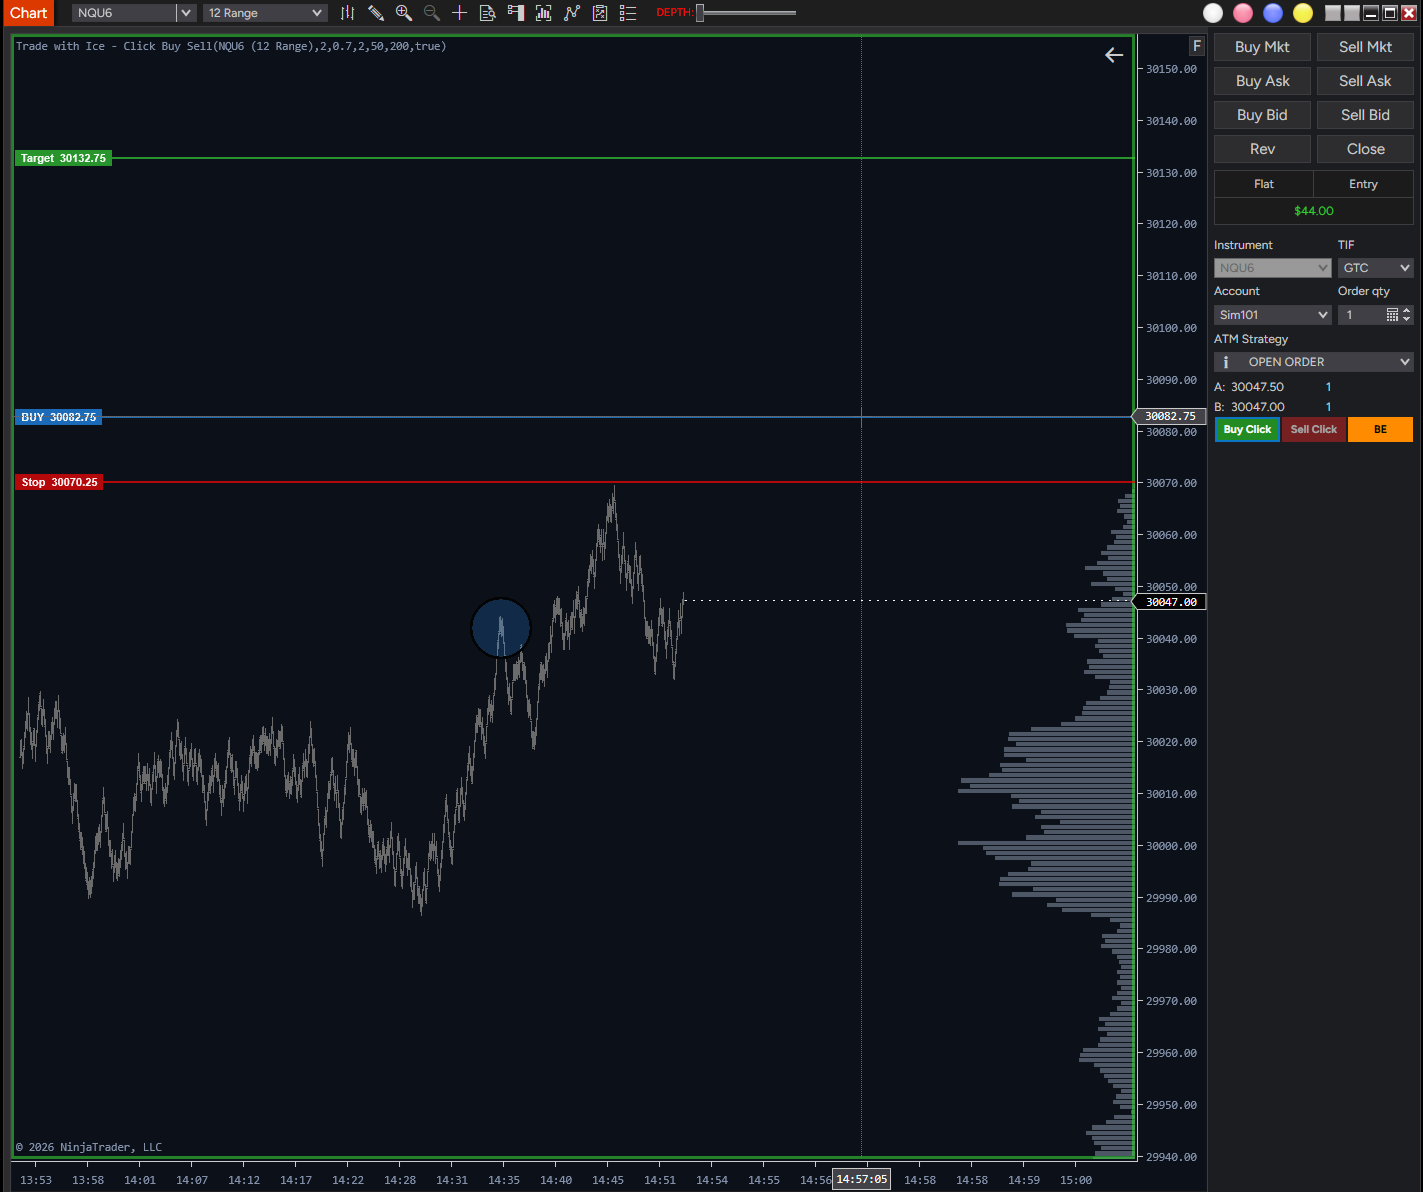Click the Buy Ask button
Image resolution: width=1423 pixels, height=1193 pixels.
coord(1262,81)
